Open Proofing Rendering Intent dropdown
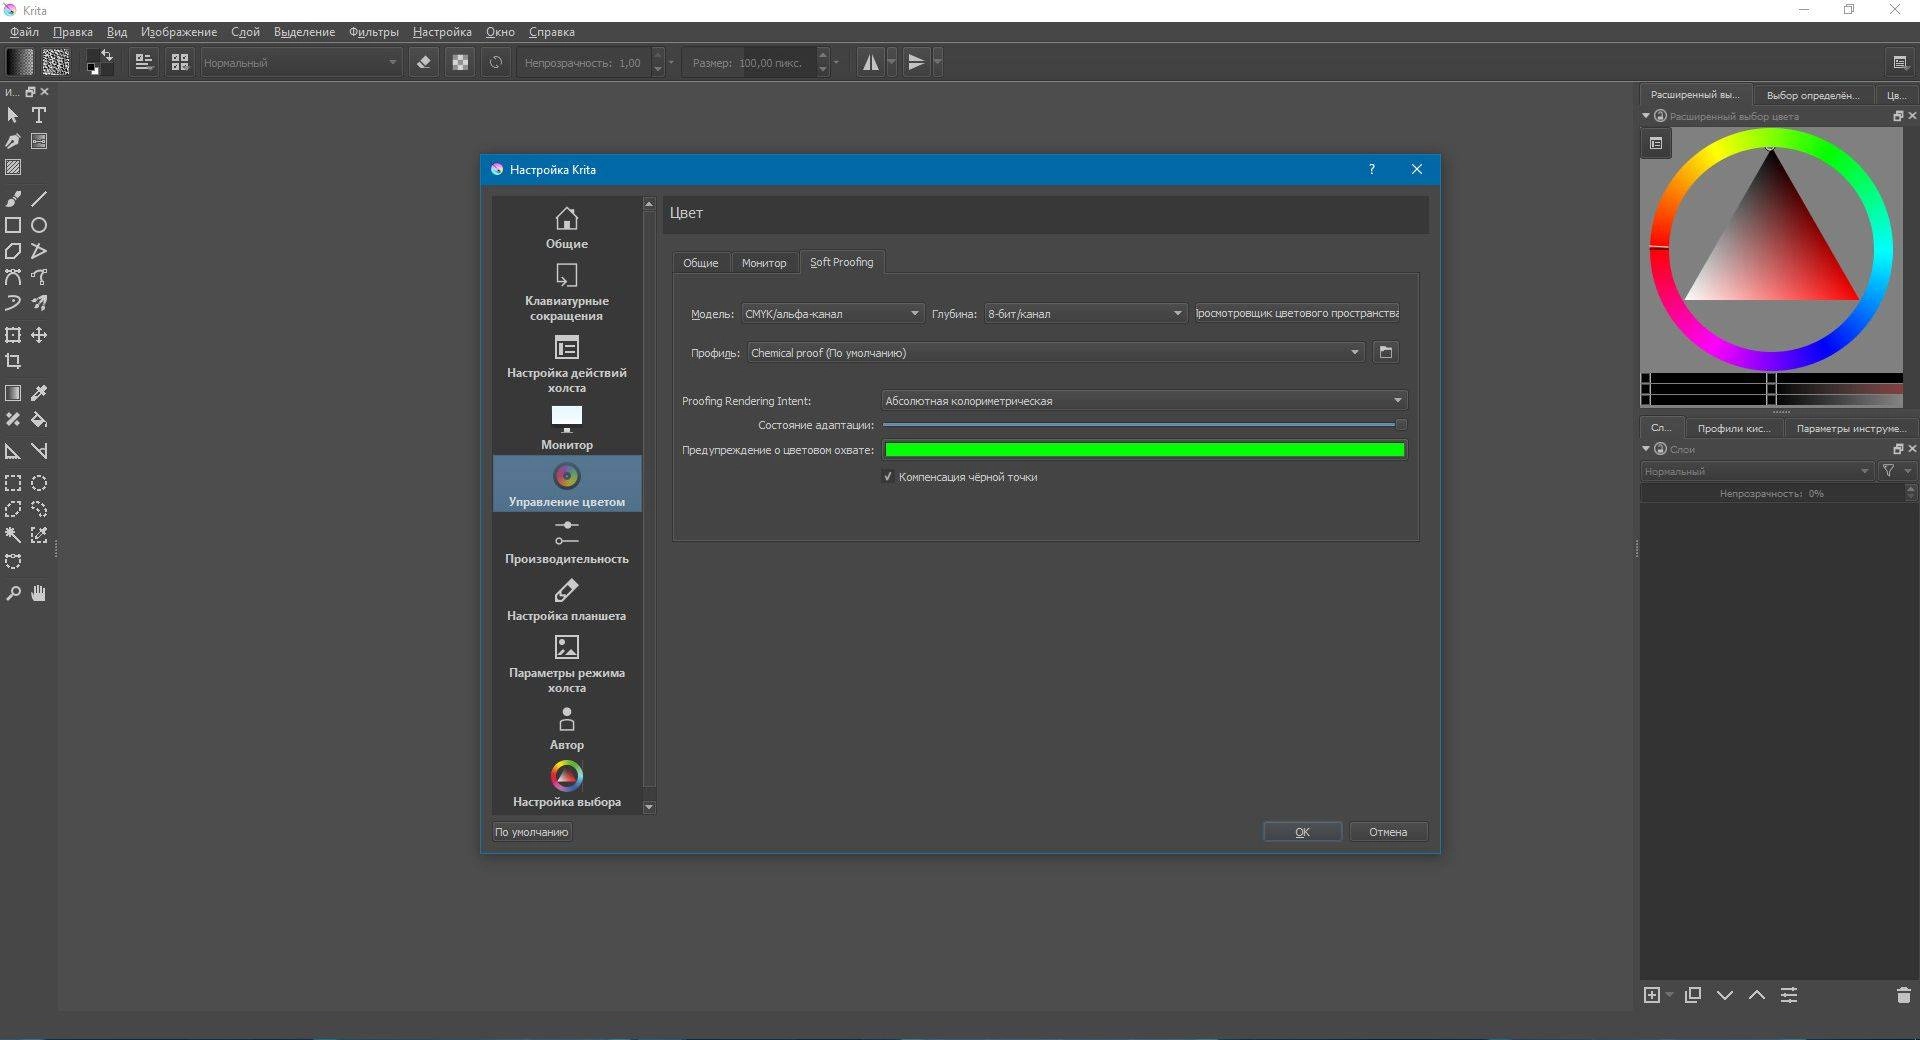Screen dimensions: 1920x1040 [x=1144, y=401]
